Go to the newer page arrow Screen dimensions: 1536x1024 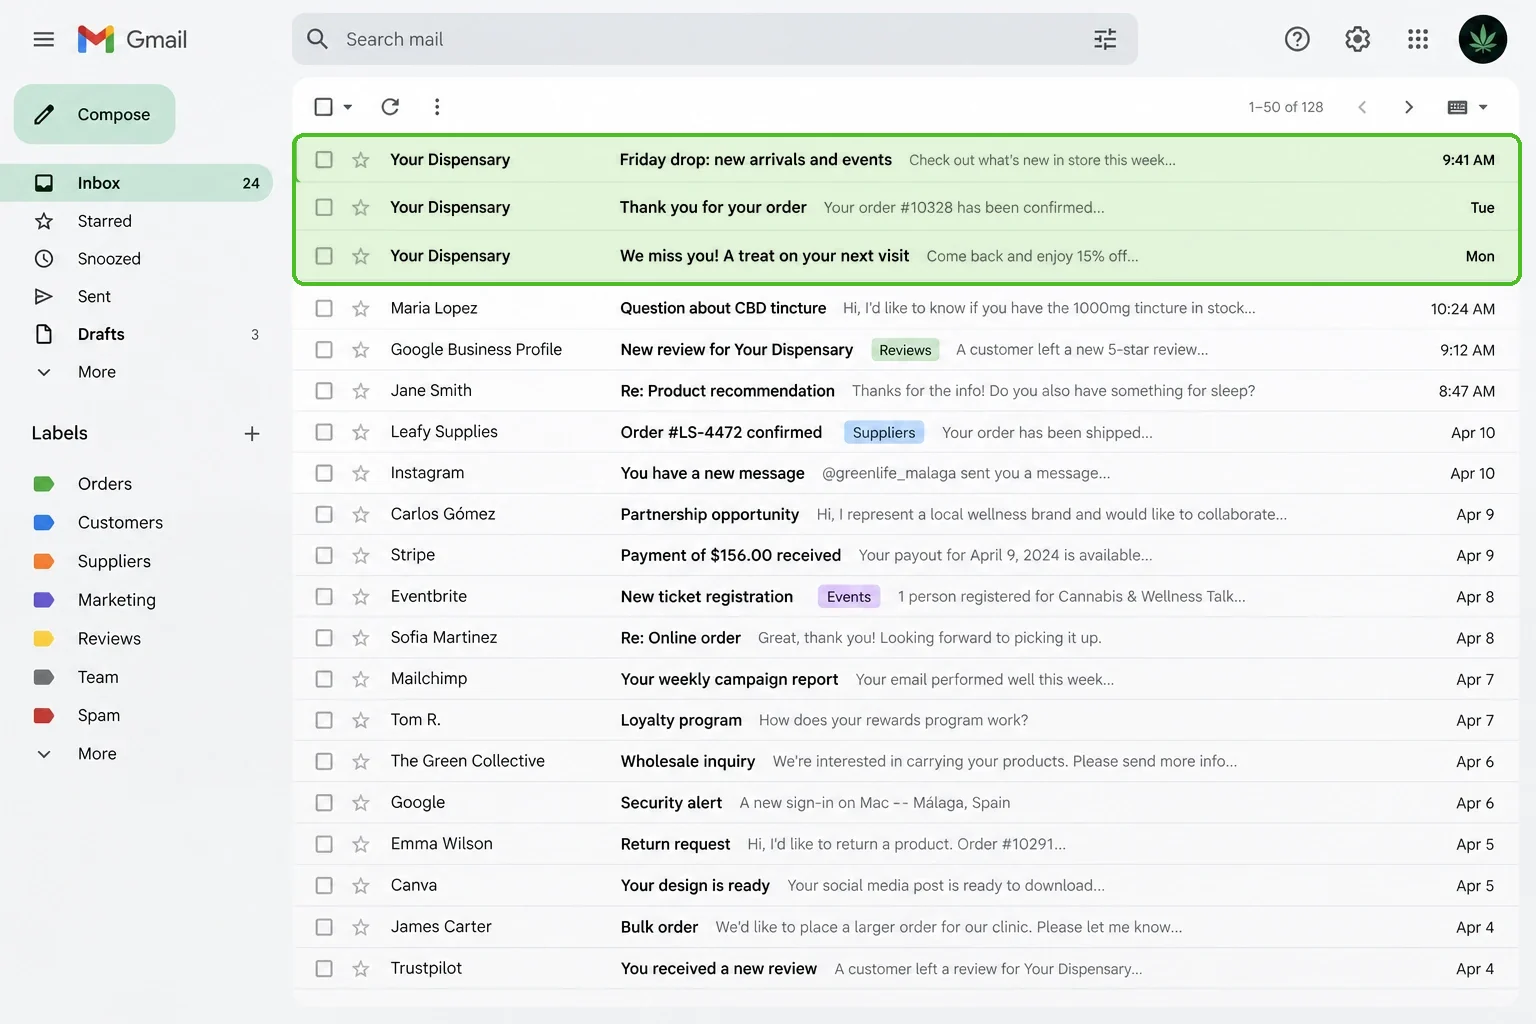coord(1362,107)
